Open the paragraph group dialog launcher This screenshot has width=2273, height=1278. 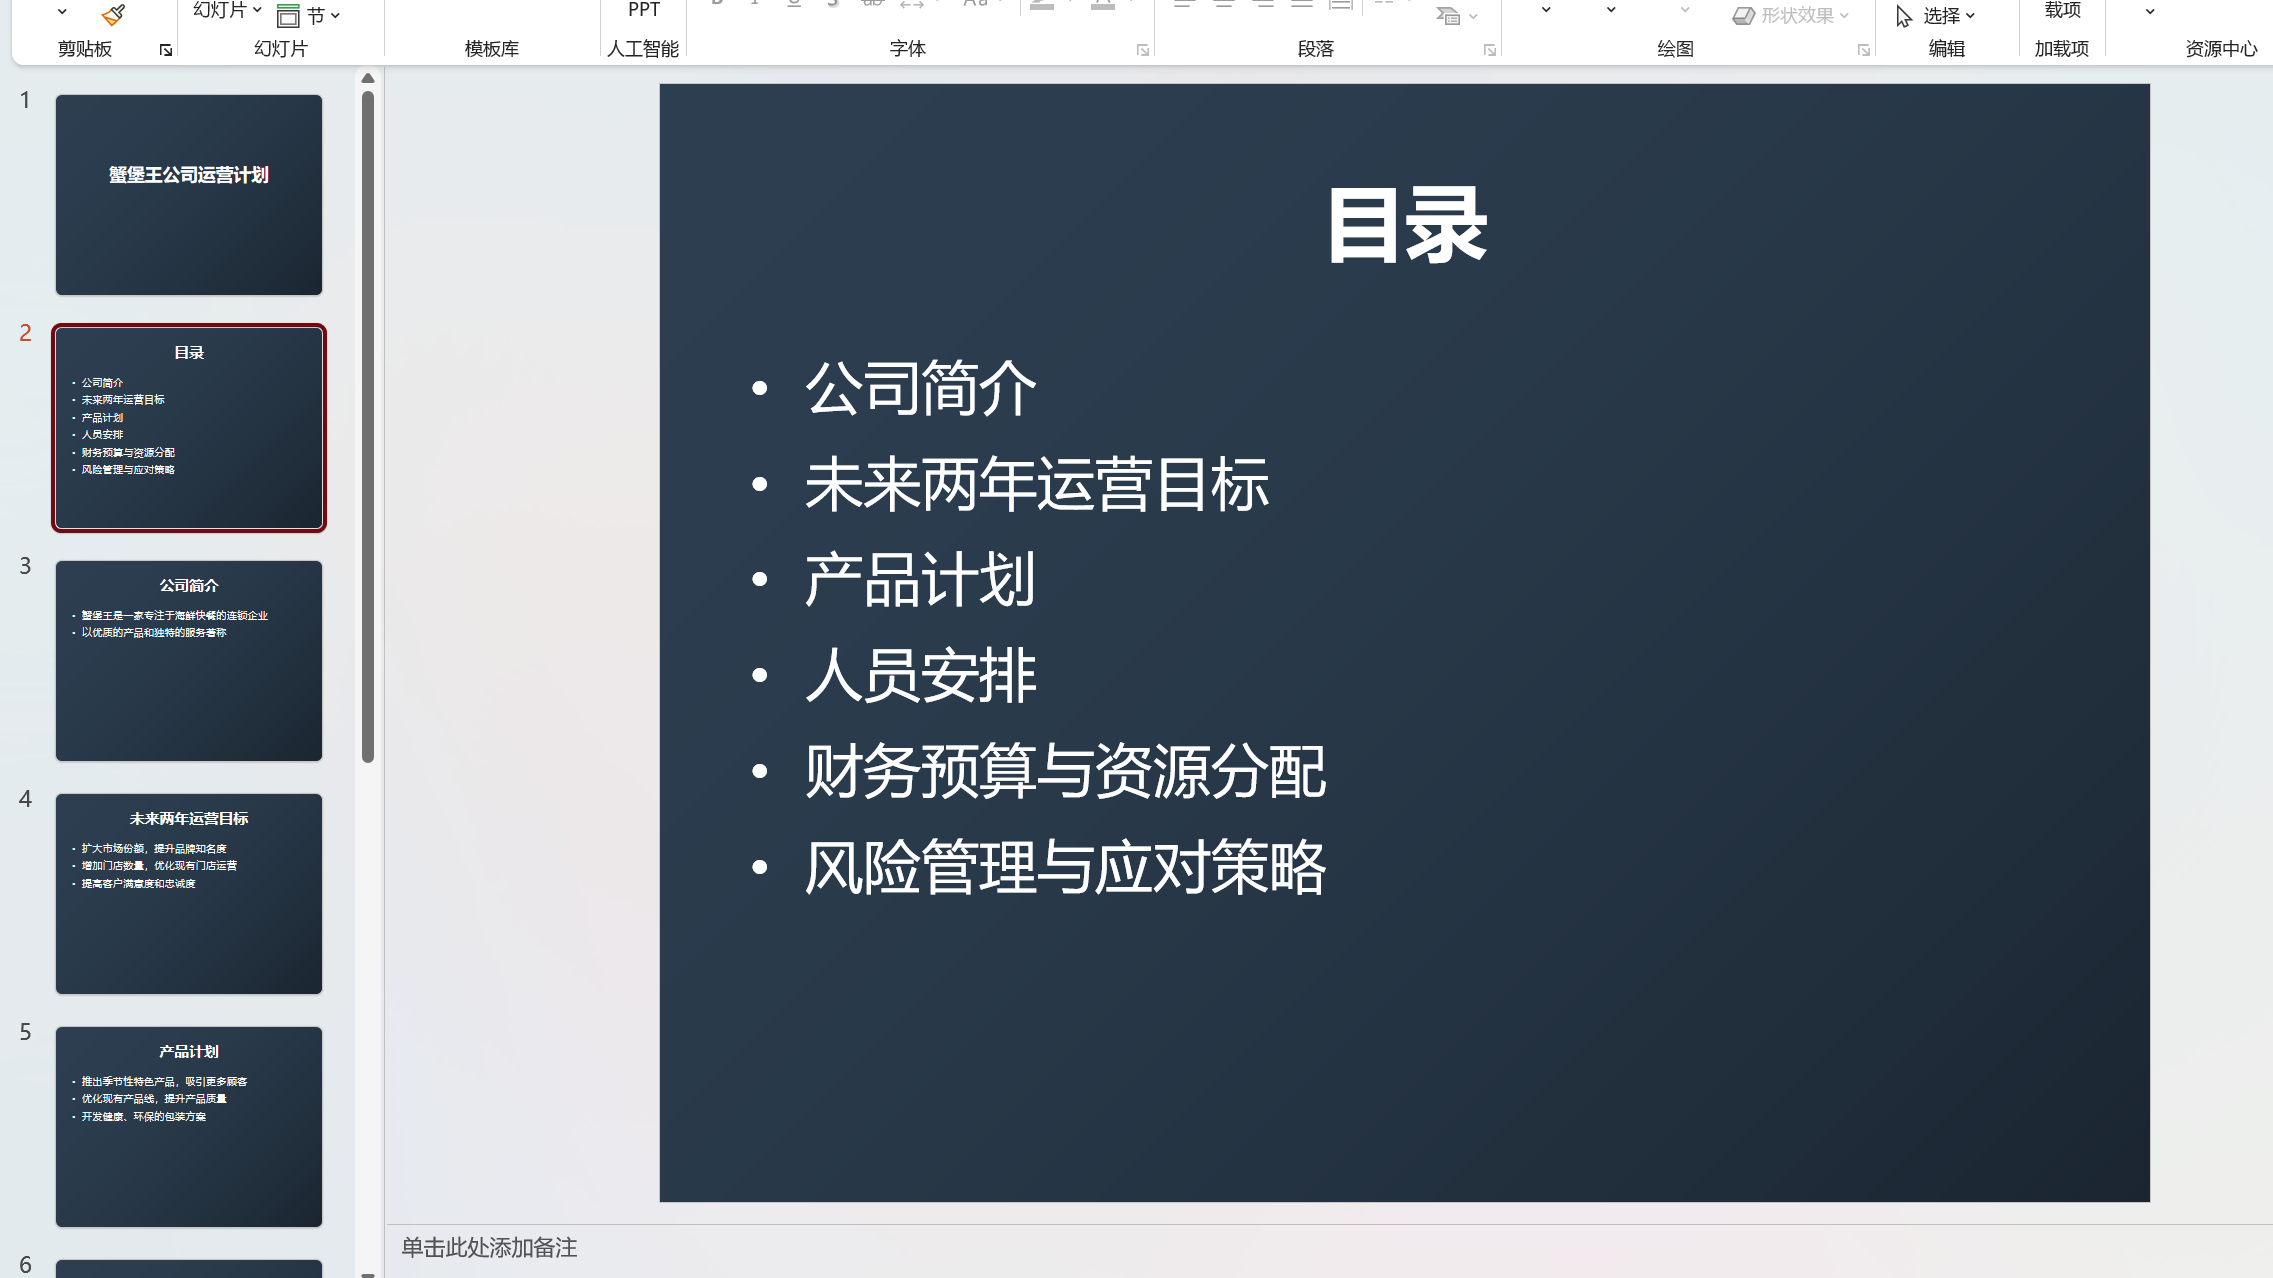pos(1489,50)
